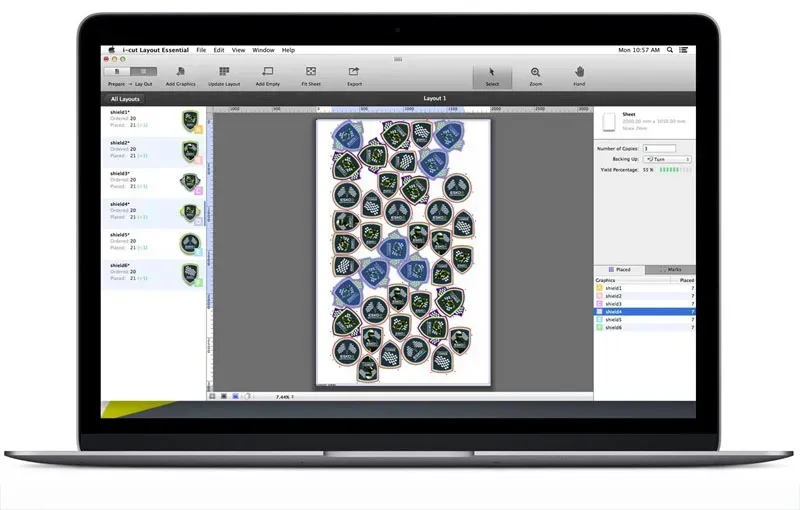Click the All Layouts button
Screen dimensions: 800x510
point(125,99)
